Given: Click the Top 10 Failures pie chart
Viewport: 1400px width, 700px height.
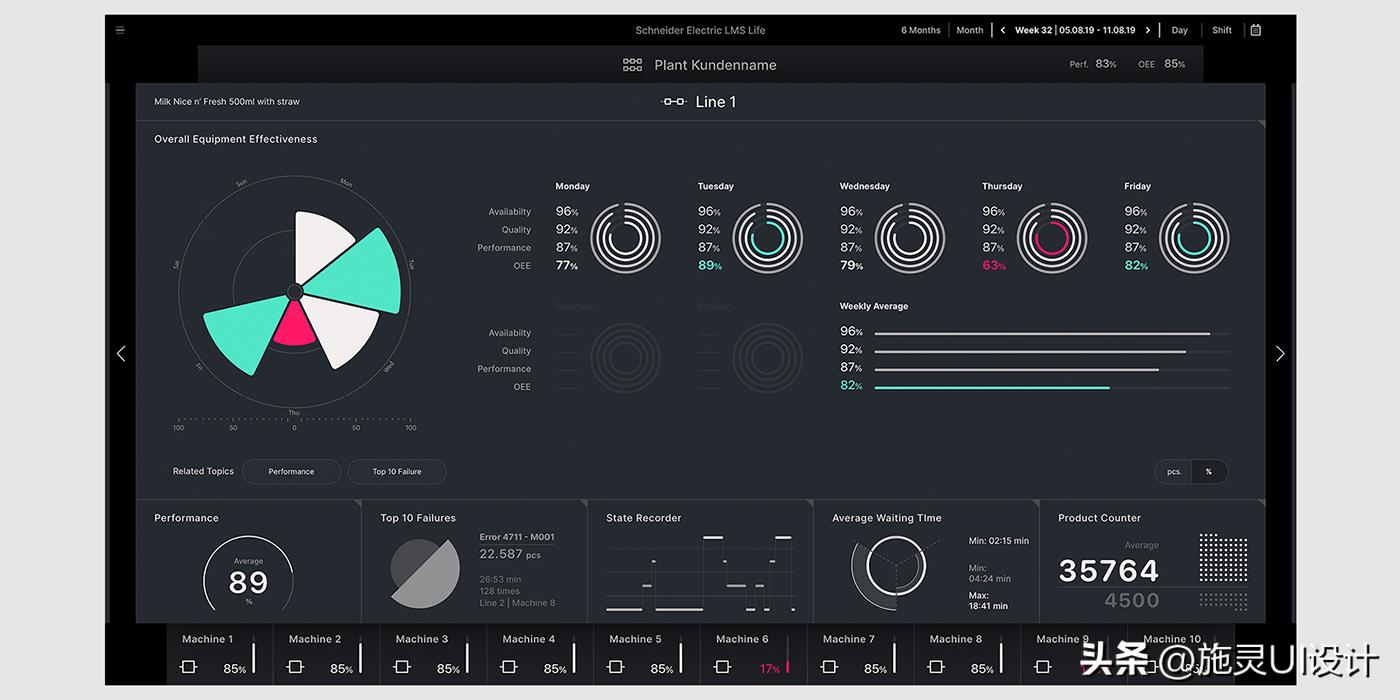Looking at the screenshot, I should click(x=425, y=573).
